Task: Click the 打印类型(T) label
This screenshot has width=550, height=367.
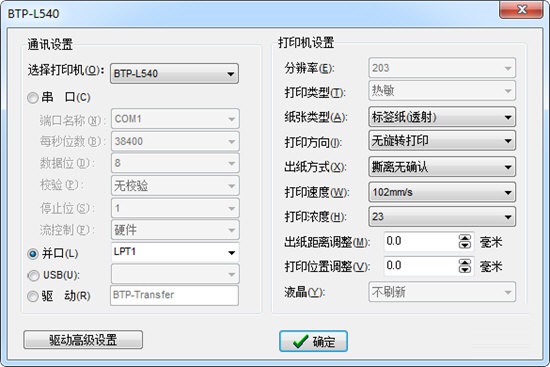Action: (x=315, y=92)
